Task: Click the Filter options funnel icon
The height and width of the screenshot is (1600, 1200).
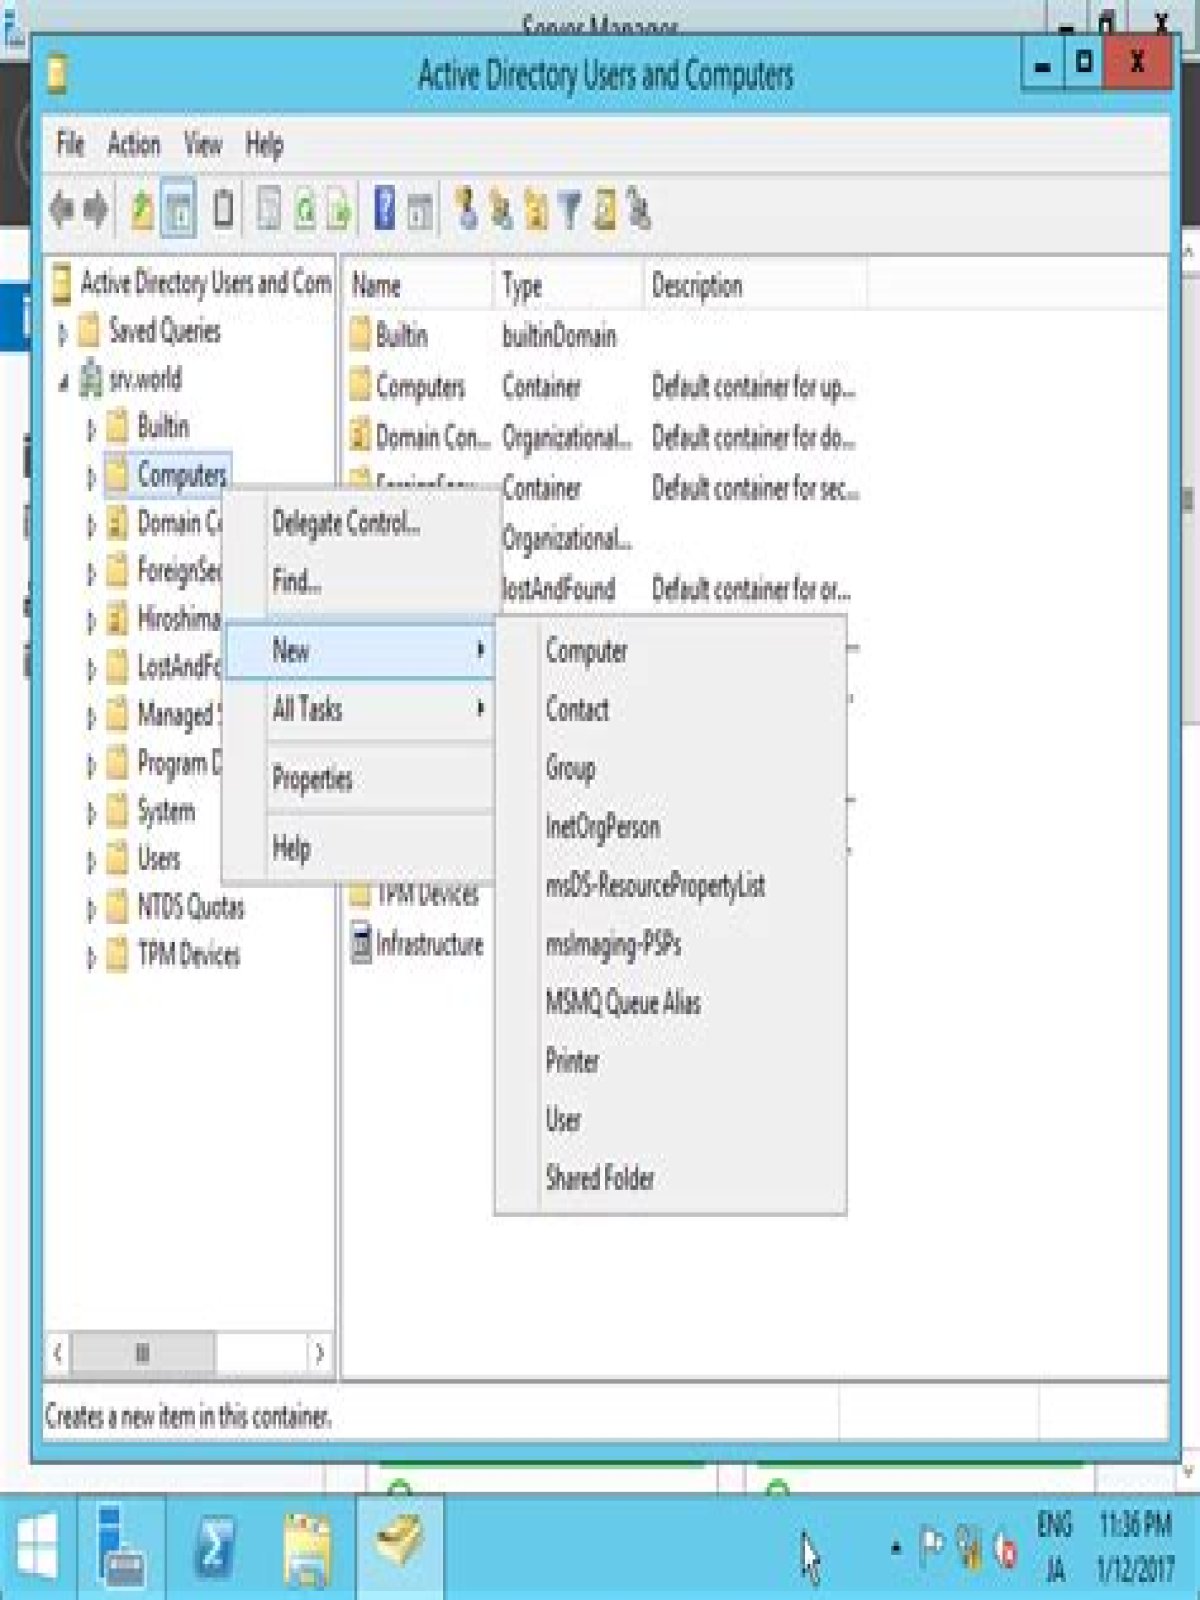Action: (570, 210)
